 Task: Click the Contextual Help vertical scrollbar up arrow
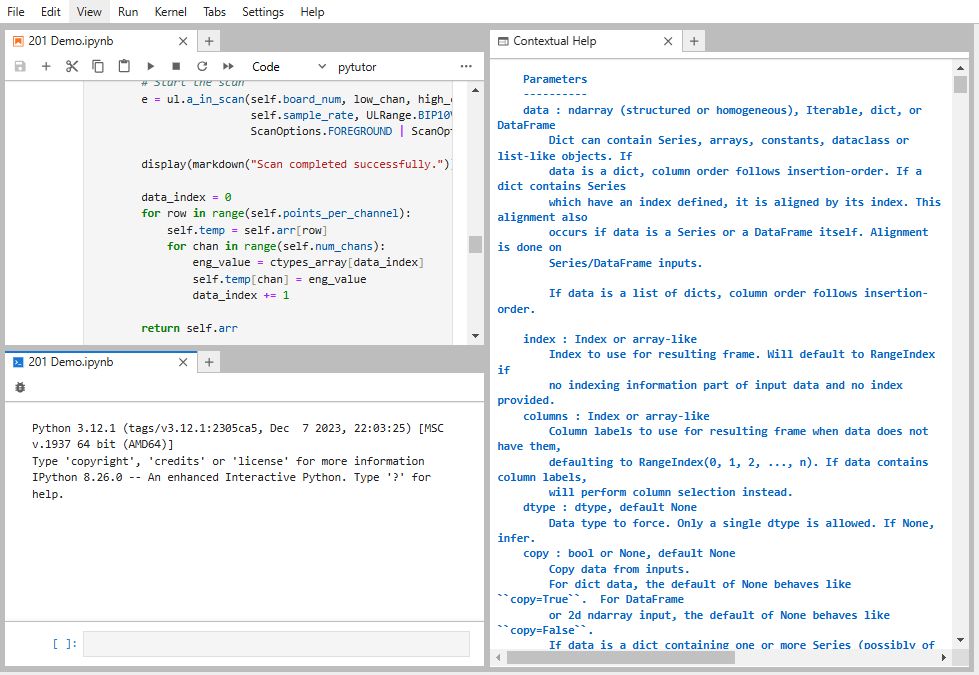tap(960, 67)
